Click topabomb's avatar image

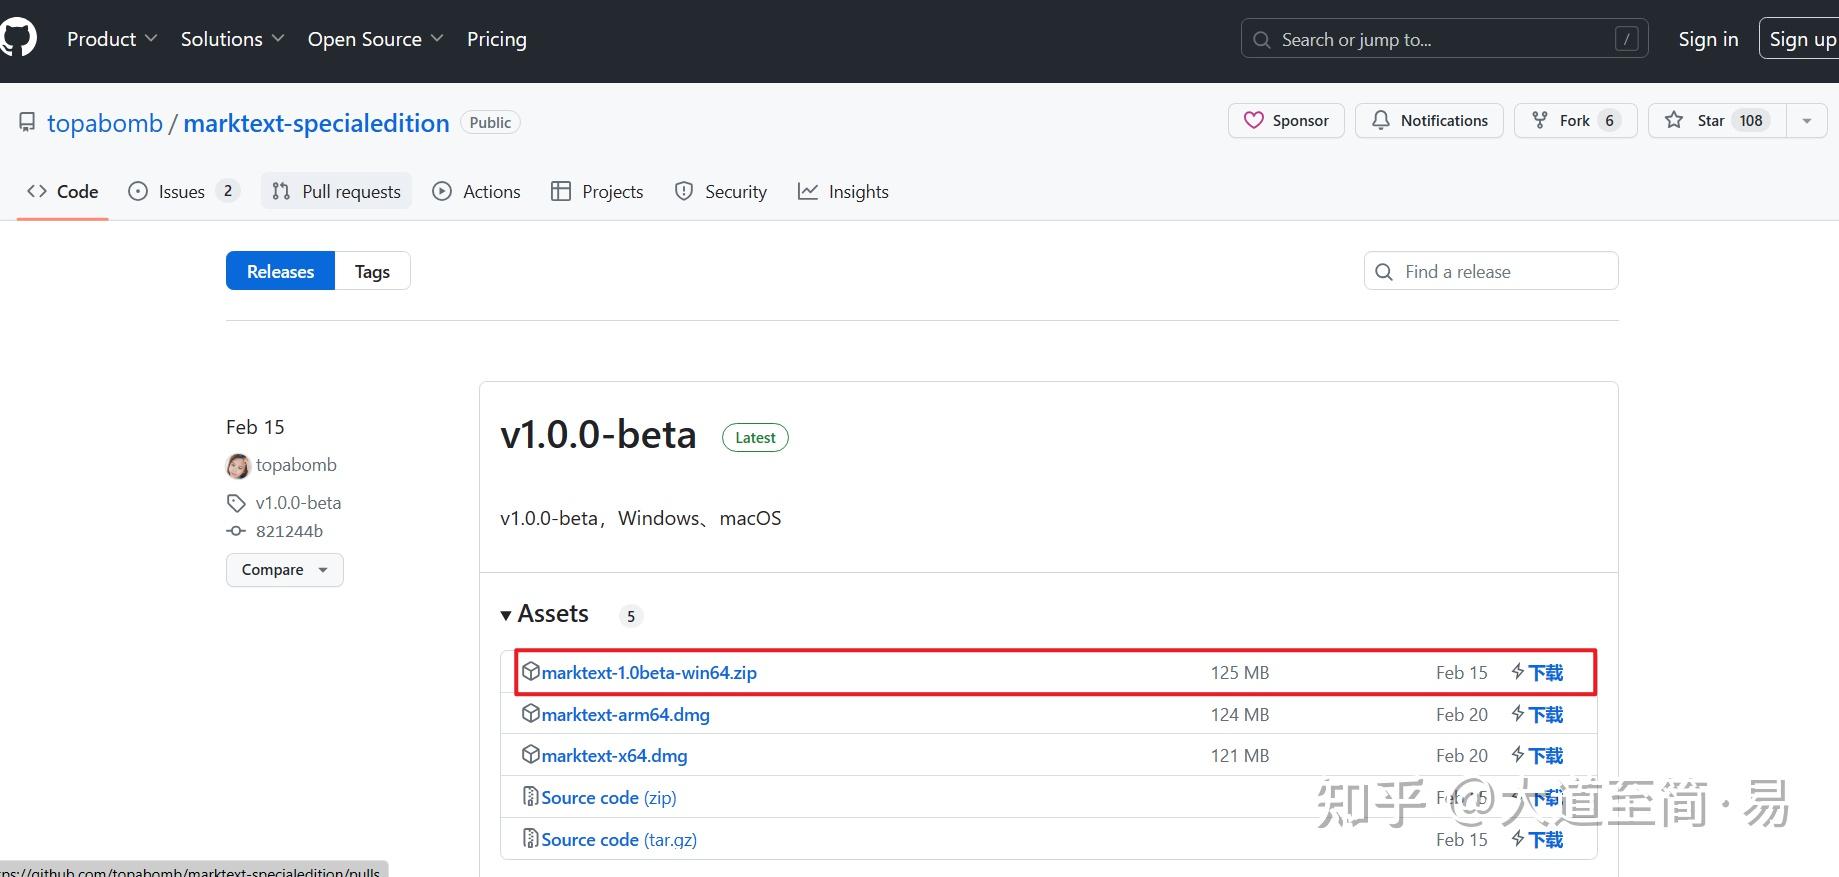[x=238, y=466]
